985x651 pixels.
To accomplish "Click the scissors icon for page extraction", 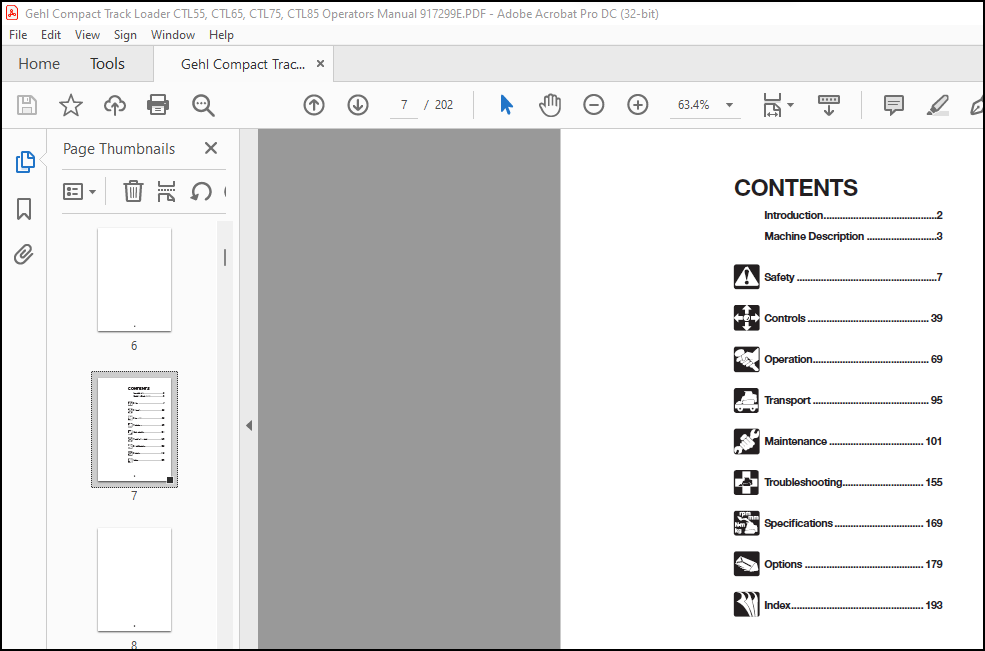I will [166, 191].
